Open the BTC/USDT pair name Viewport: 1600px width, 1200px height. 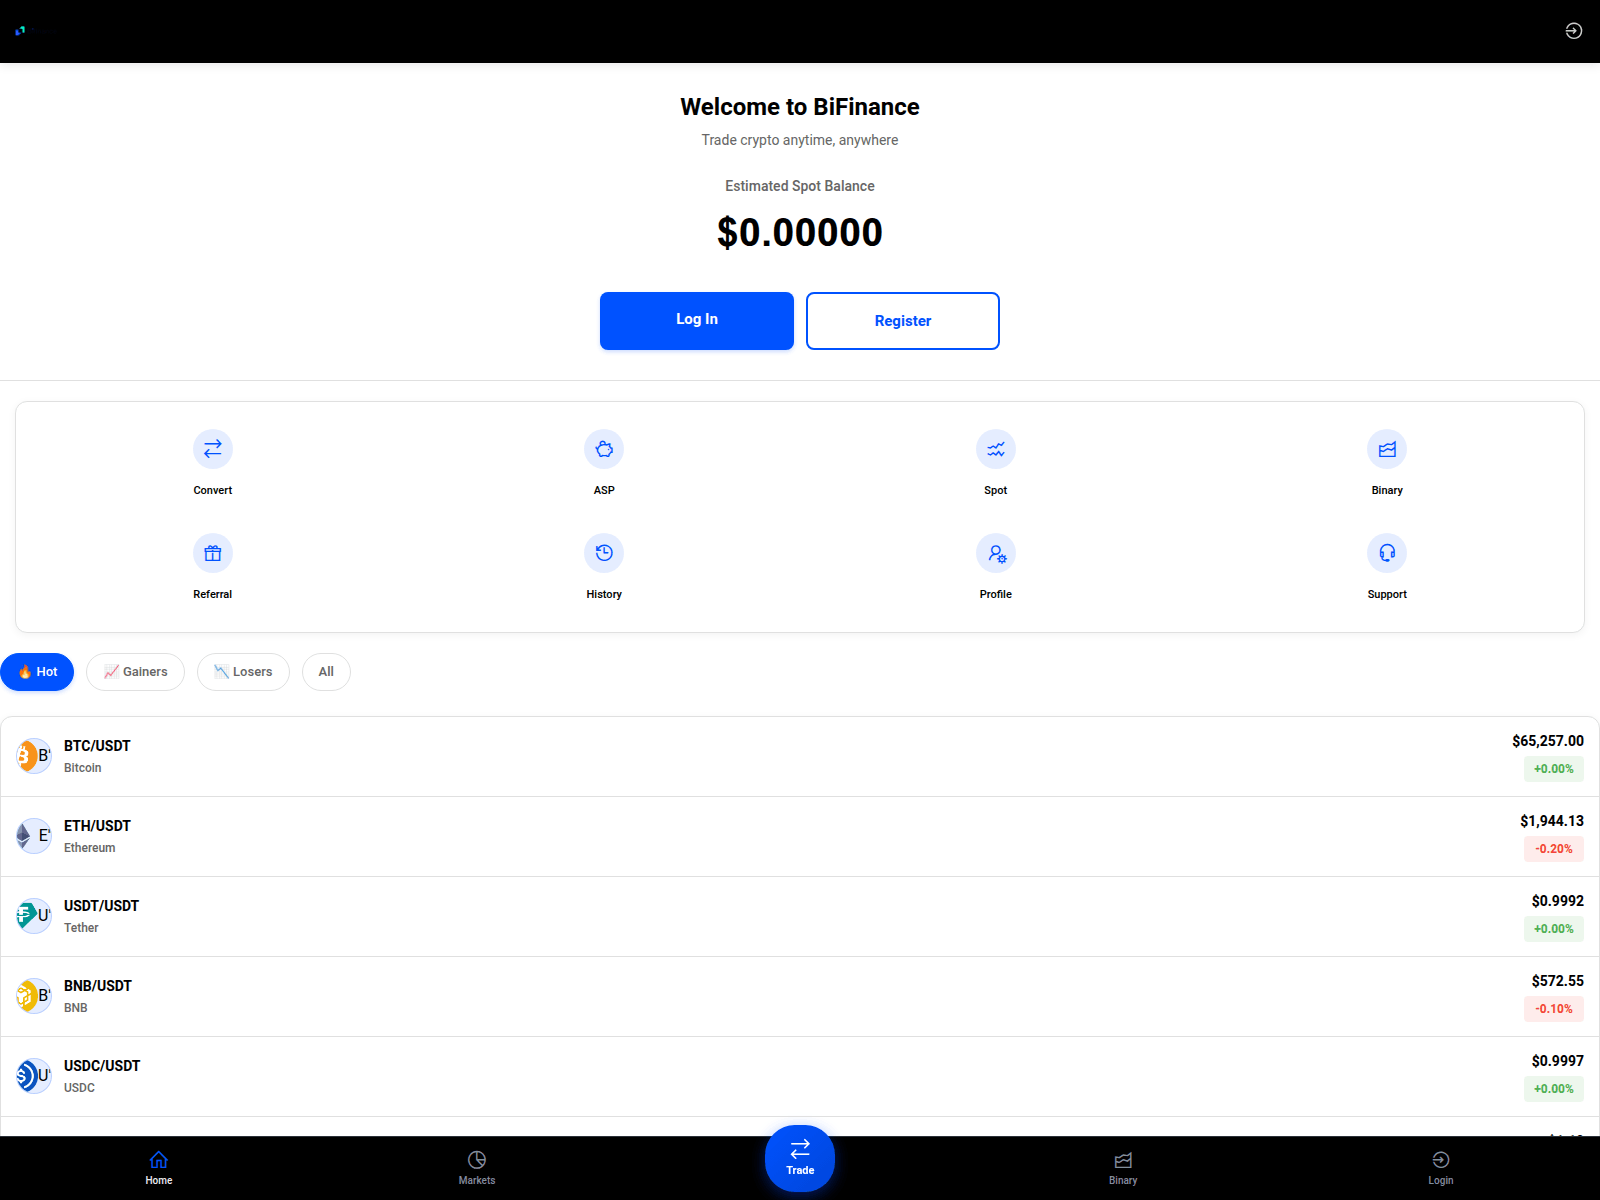coord(97,746)
